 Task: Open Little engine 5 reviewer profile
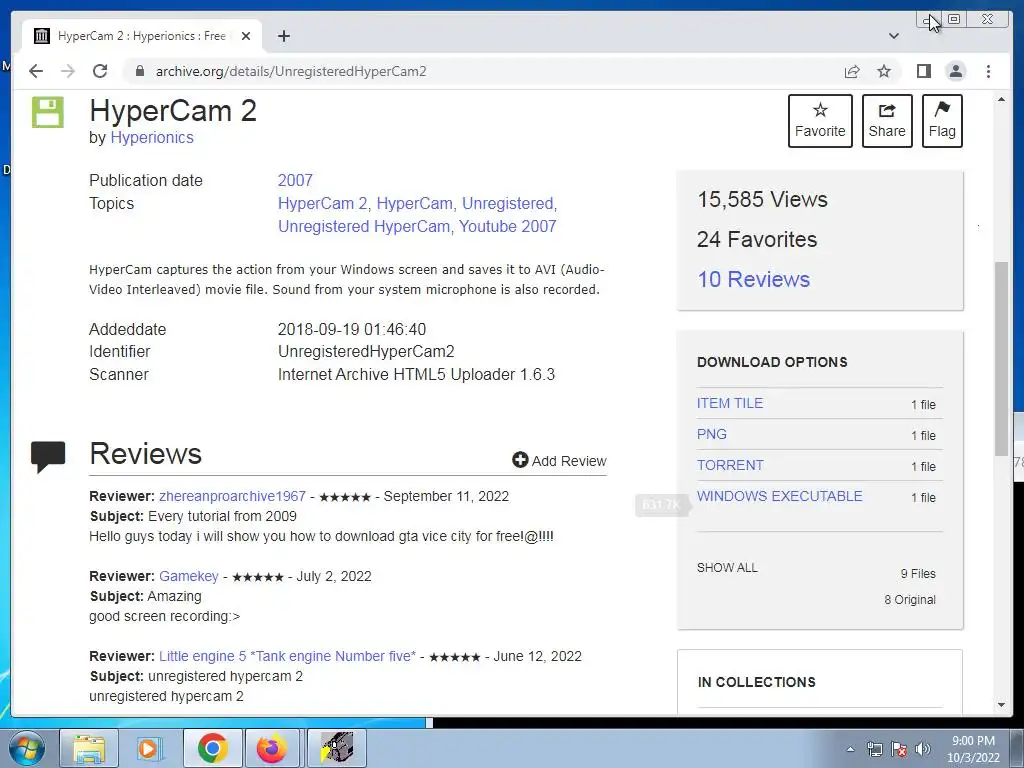point(287,656)
